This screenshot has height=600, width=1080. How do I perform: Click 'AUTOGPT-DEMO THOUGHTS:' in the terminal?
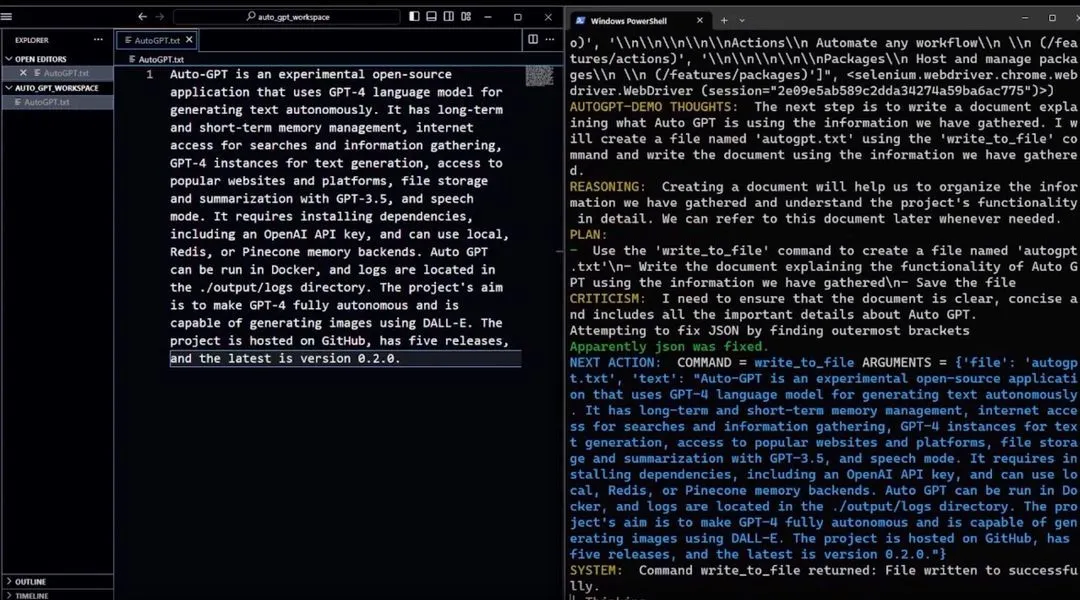(x=653, y=107)
